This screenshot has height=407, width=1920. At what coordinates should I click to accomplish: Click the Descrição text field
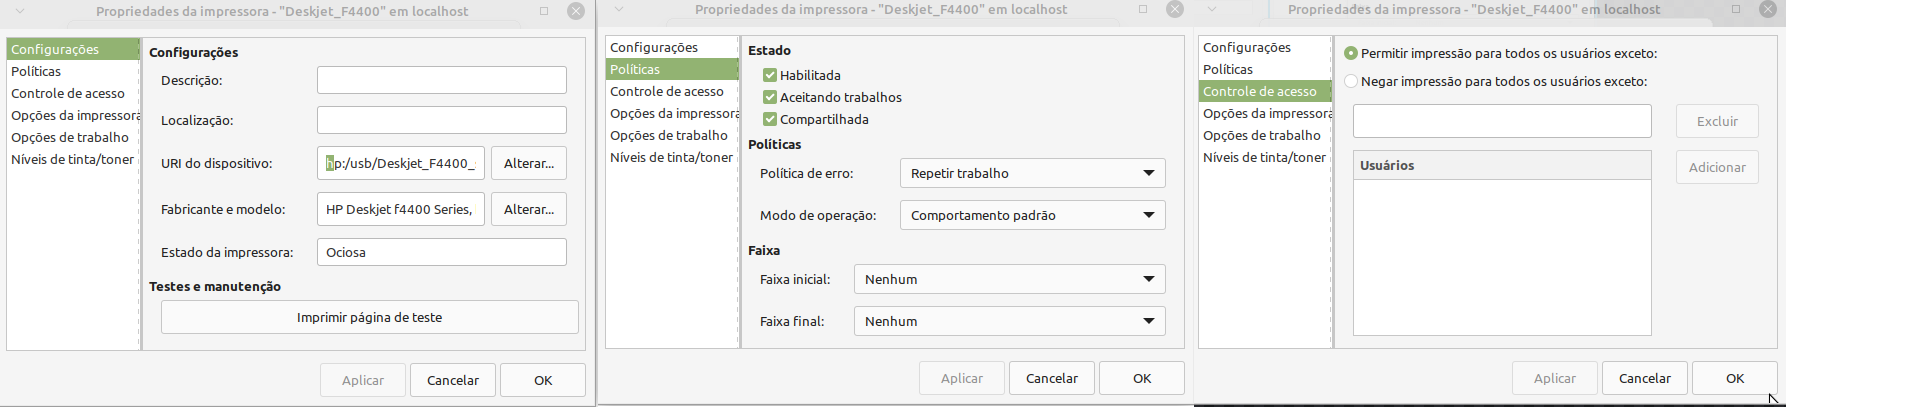(442, 80)
